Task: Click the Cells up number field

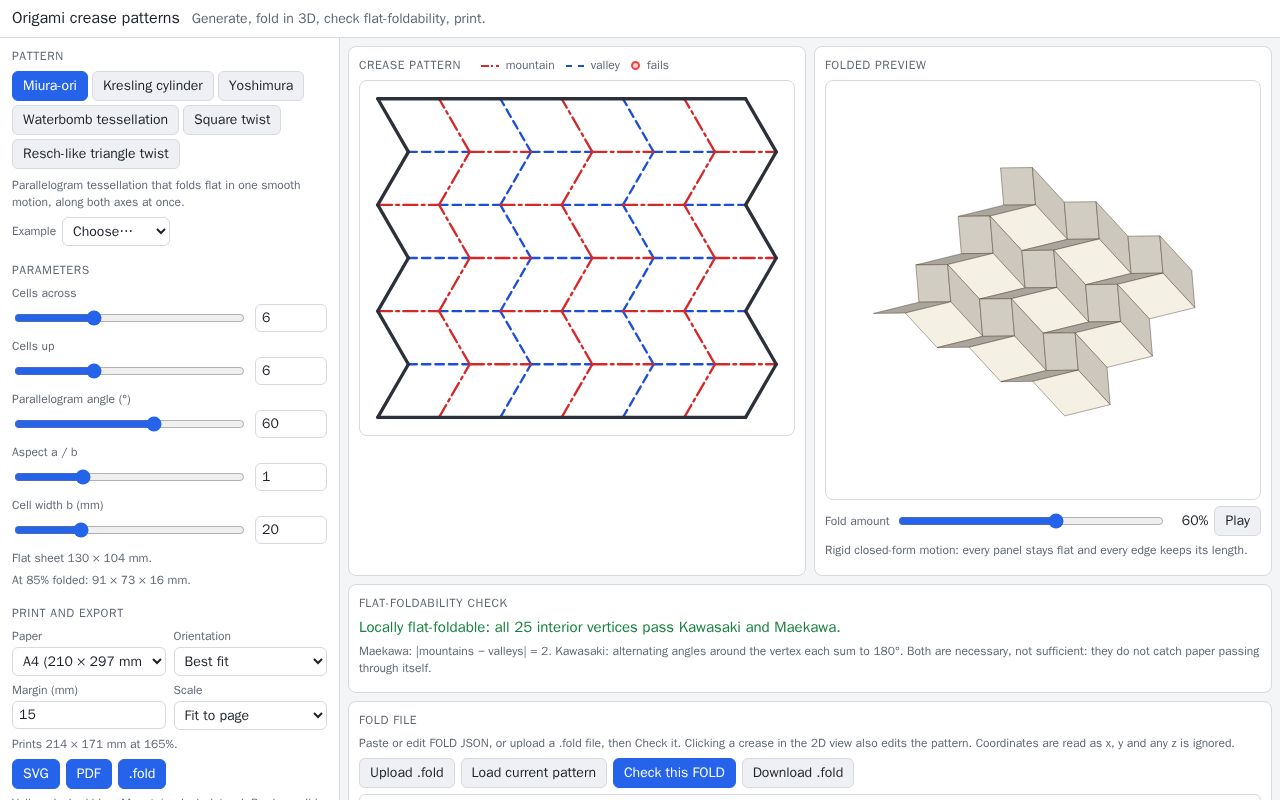Action: pyautogui.click(x=291, y=371)
